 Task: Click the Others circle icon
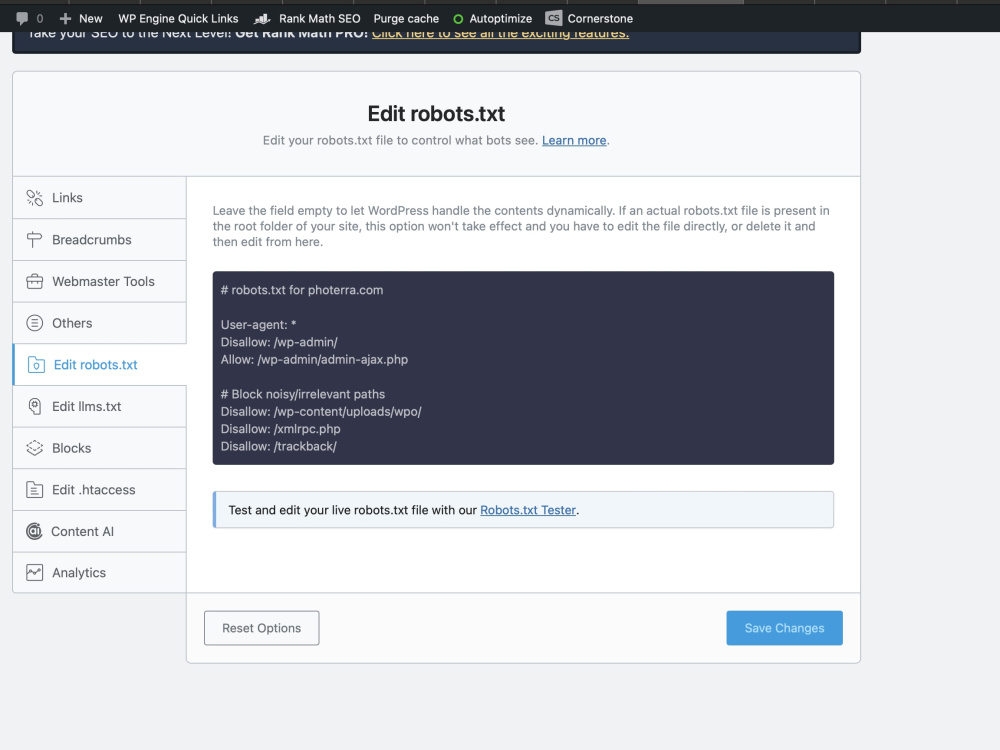tap(34, 323)
